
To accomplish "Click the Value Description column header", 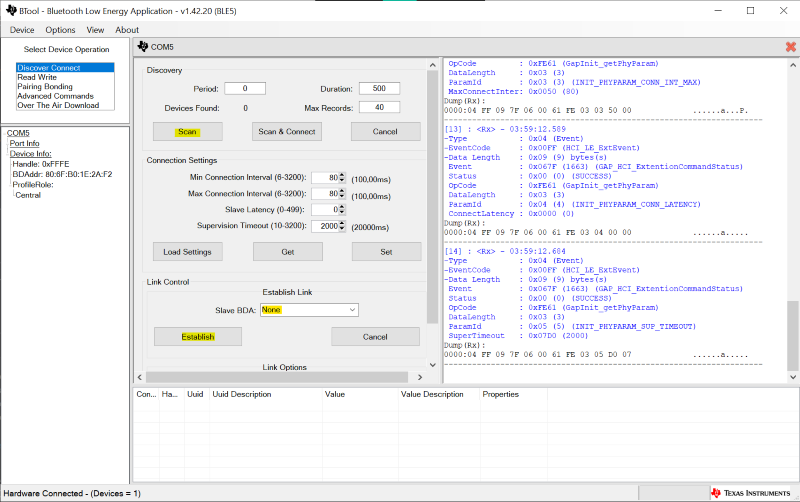I will [x=439, y=394].
